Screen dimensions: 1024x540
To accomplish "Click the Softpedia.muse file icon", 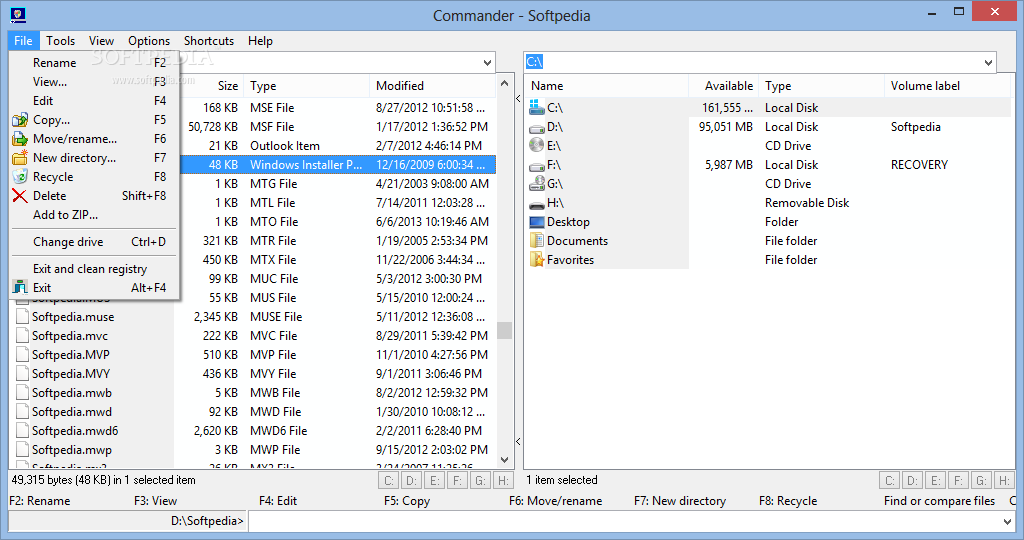I will [x=22, y=317].
